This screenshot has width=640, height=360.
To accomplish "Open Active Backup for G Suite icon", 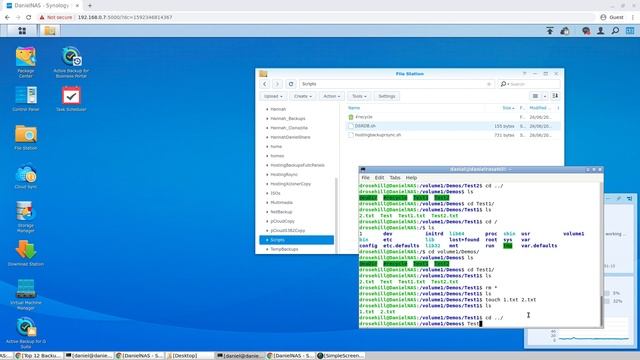I will (x=26, y=333).
